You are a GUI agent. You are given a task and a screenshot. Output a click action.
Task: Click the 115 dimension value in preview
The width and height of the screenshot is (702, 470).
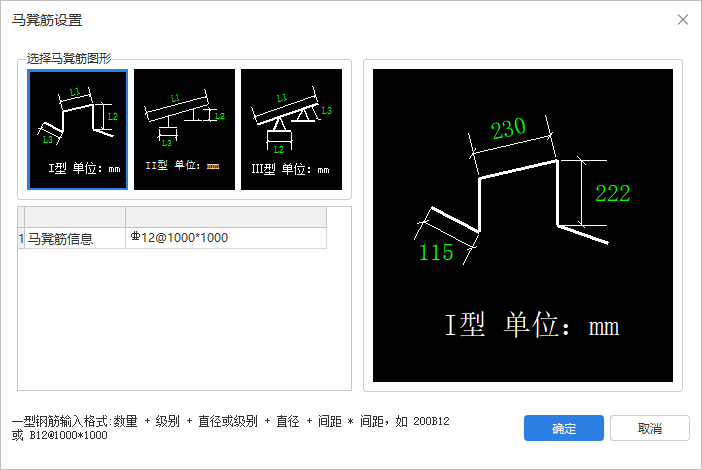click(436, 252)
